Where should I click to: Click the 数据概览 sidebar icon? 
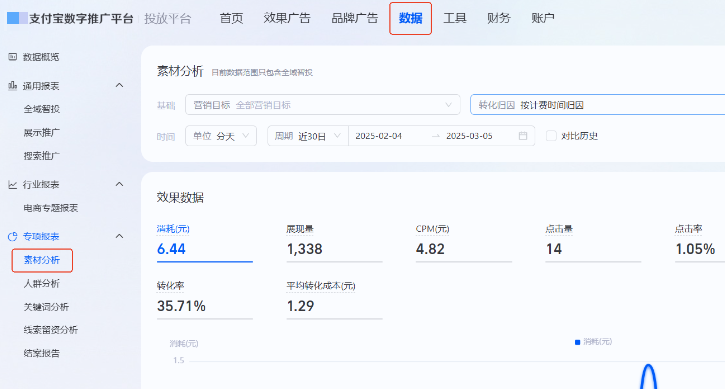click(x=12, y=57)
